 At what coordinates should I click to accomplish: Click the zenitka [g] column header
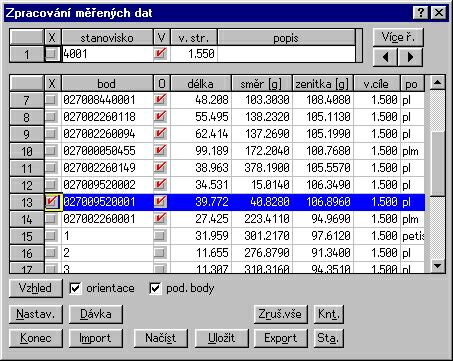pos(323,84)
